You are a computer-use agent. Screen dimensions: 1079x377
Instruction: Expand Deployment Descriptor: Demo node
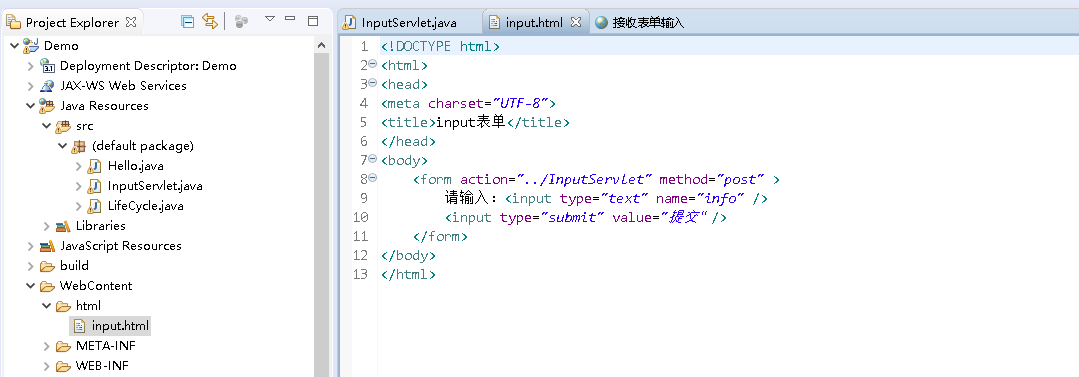coord(31,66)
